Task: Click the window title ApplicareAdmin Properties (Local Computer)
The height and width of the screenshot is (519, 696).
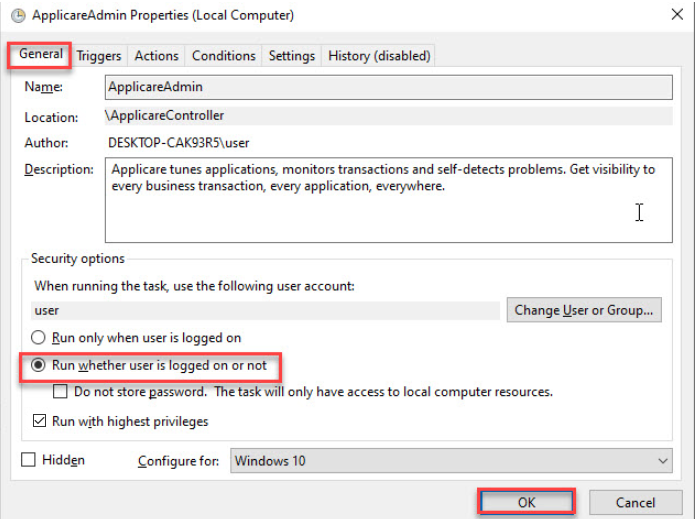Action: (x=163, y=16)
